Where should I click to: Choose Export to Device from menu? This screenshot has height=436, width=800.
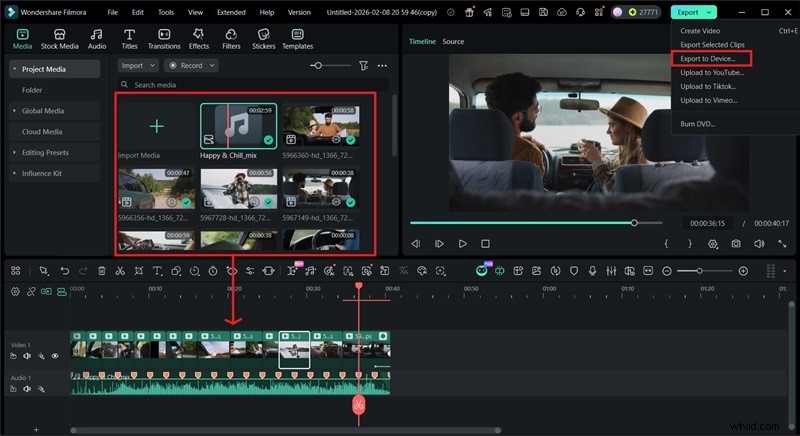708,59
